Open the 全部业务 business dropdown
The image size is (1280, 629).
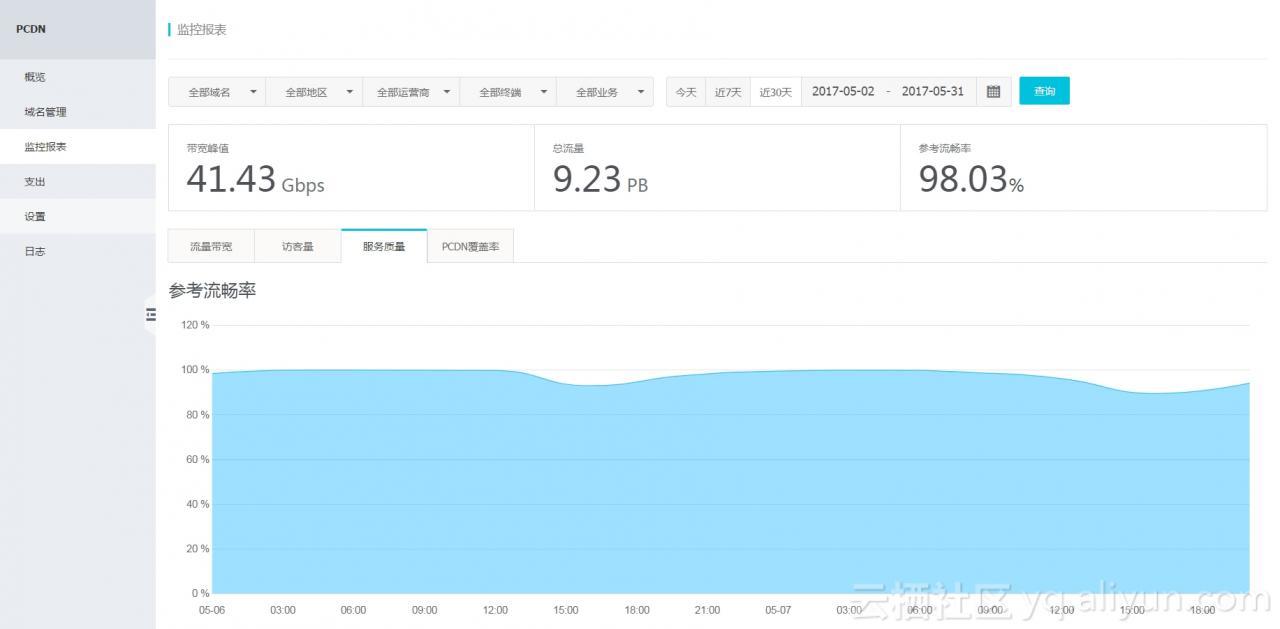tap(605, 92)
